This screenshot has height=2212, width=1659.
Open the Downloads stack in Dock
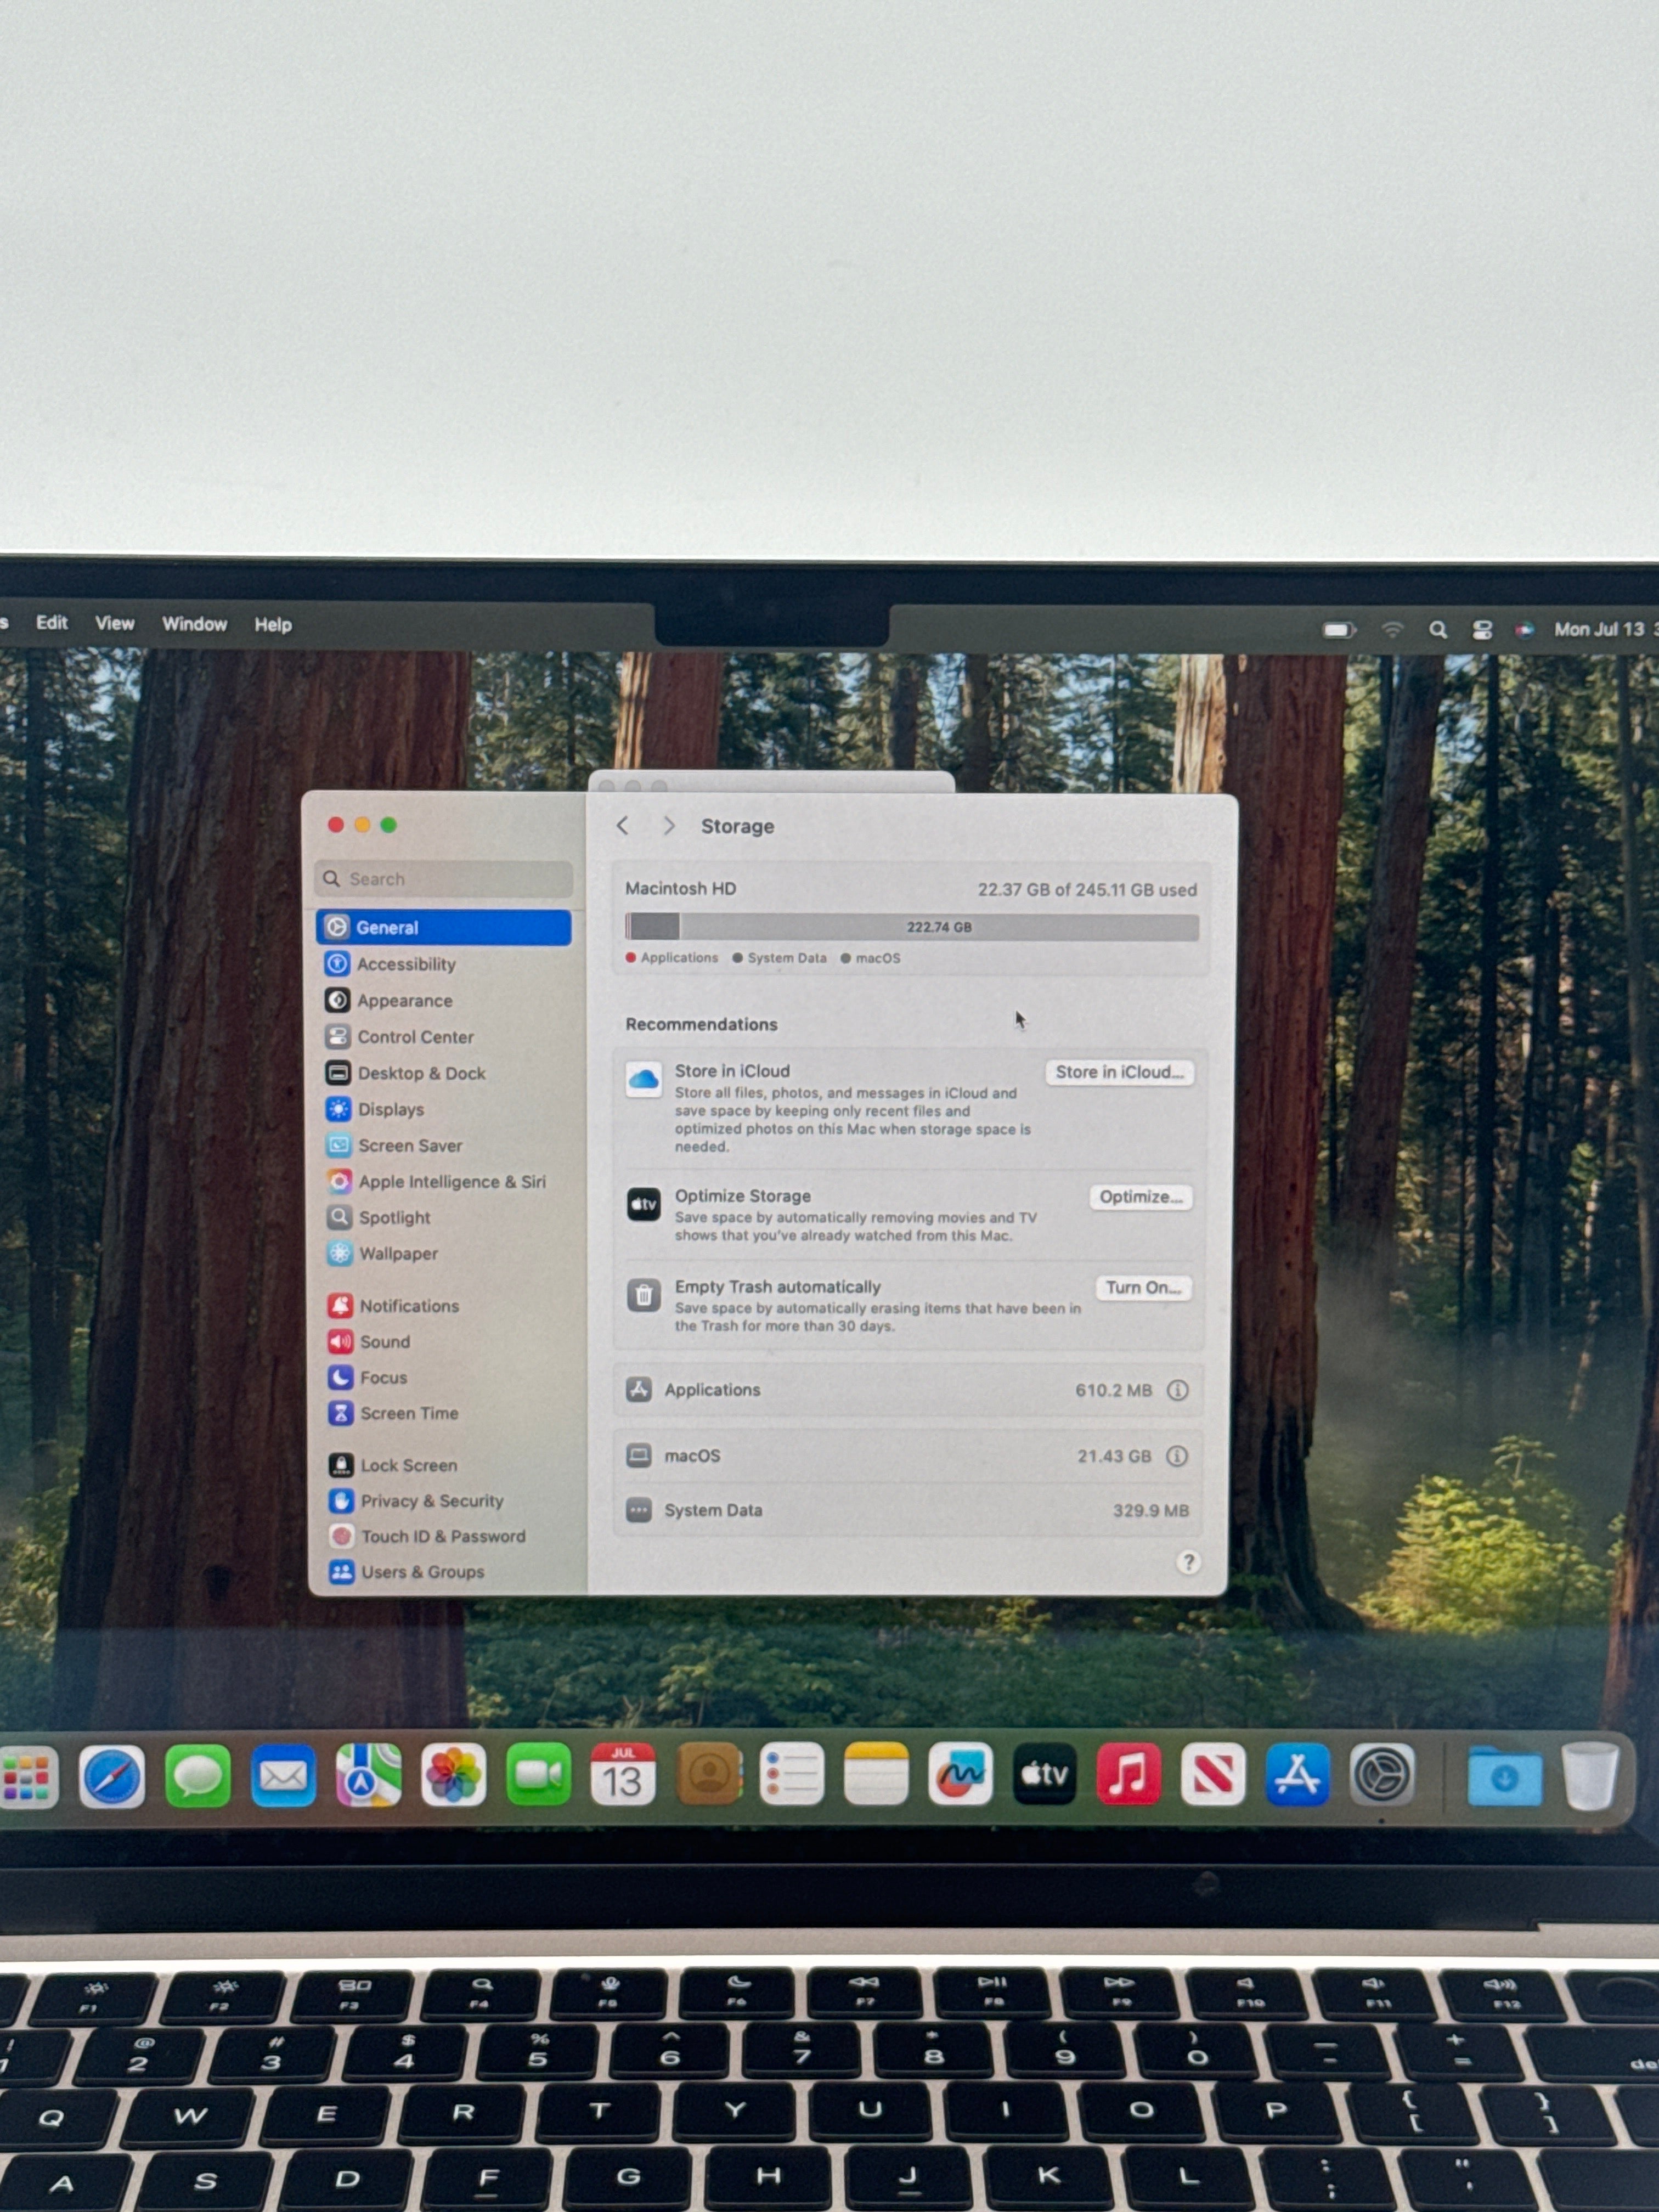pyautogui.click(x=1504, y=1776)
